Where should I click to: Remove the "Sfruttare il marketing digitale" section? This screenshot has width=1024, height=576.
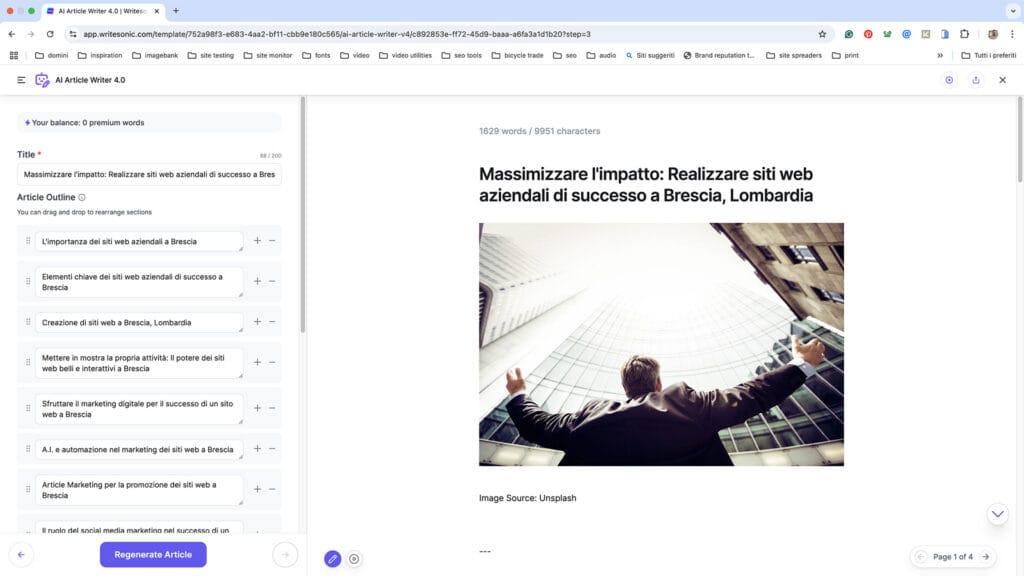pos(272,408)
